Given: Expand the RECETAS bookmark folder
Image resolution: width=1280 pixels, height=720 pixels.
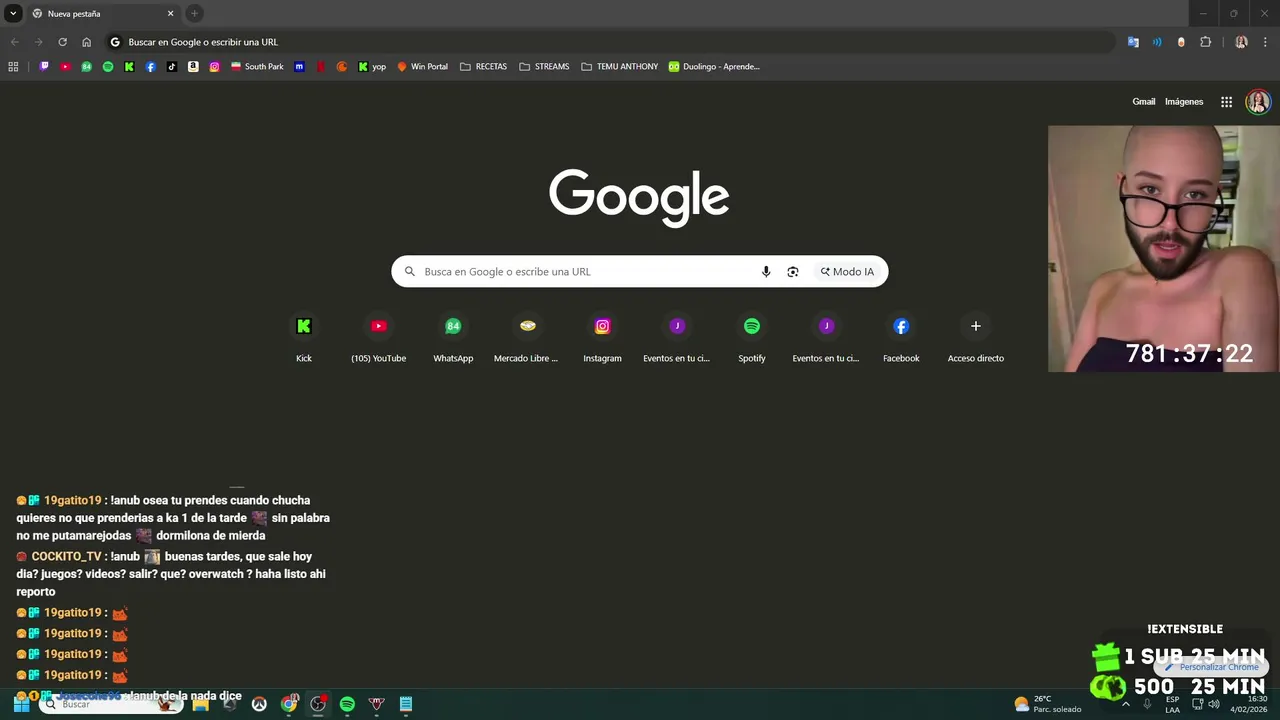Looking at the screenshot, I should pyautogui.click(x=483, y=67).
